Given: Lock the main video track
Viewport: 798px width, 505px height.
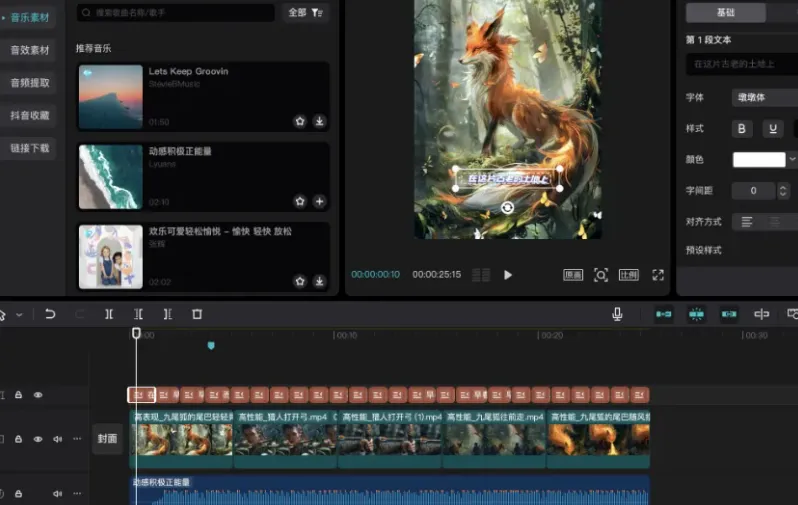Looking at the screenshot, I should (18, 439).
